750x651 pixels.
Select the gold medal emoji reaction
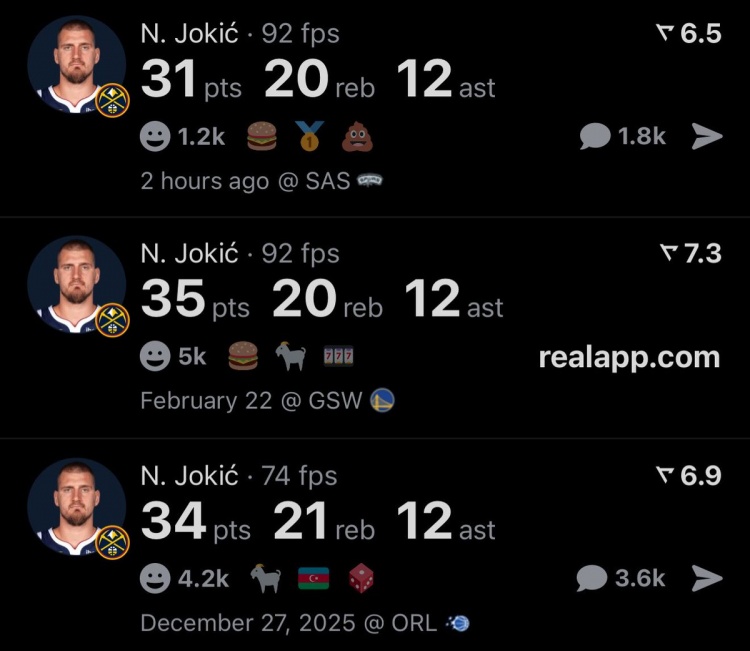pyautogui.click(x=310, y=137)
